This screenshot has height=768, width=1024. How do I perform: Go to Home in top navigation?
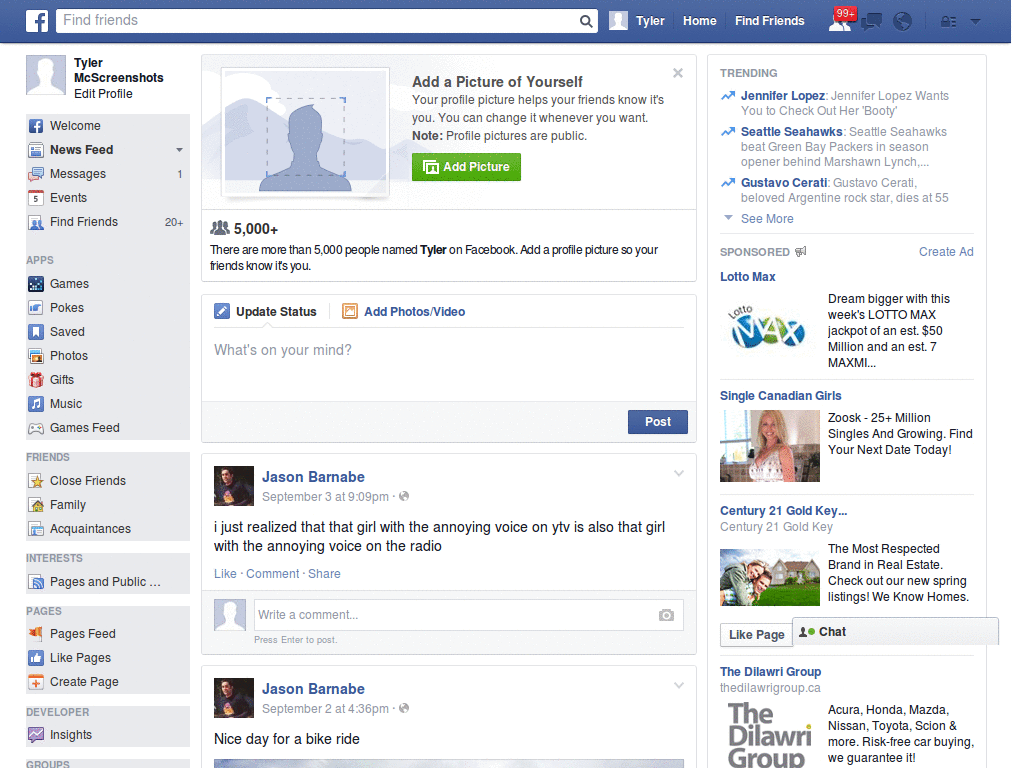tap(699, 21)
